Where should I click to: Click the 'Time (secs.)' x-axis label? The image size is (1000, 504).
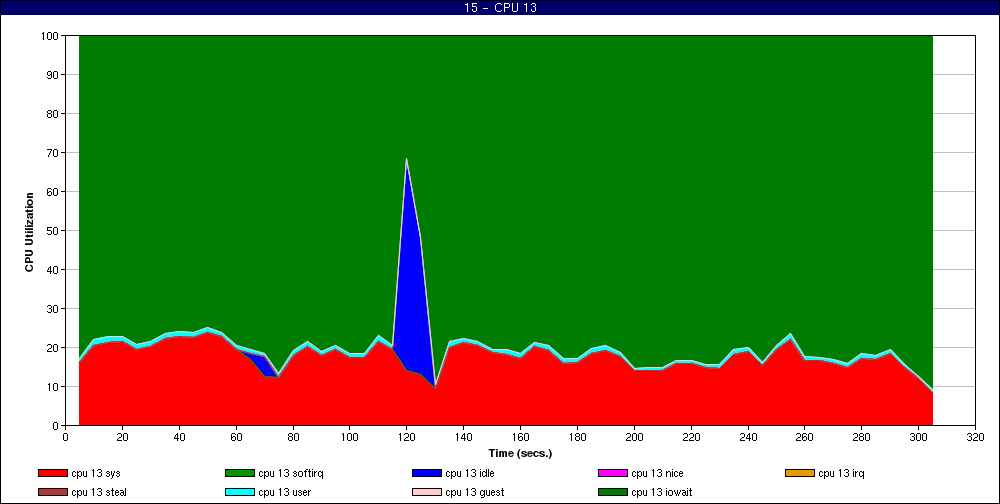coord(520,454)
